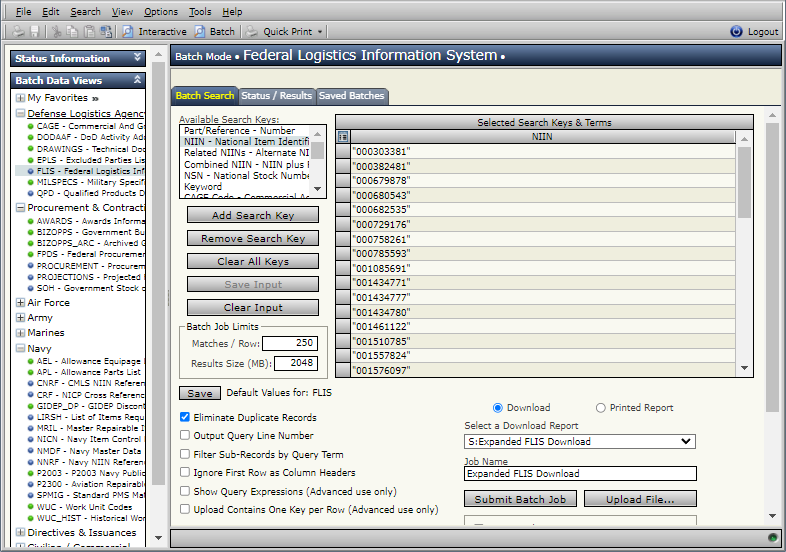The height and width of the screenshot is (552, 786).
Task: Click the scissors cut icon
Action: [x=57, y=32]
